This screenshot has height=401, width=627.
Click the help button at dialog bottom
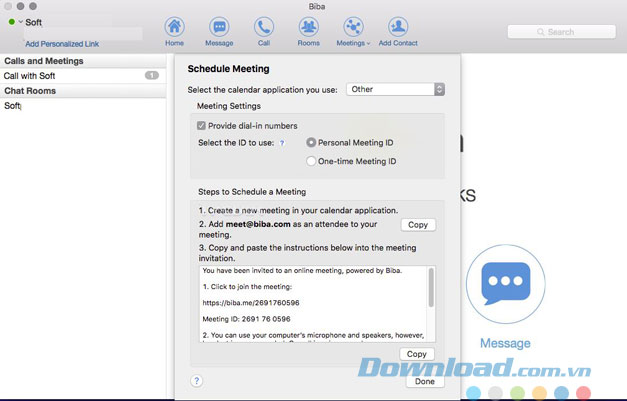196,381
